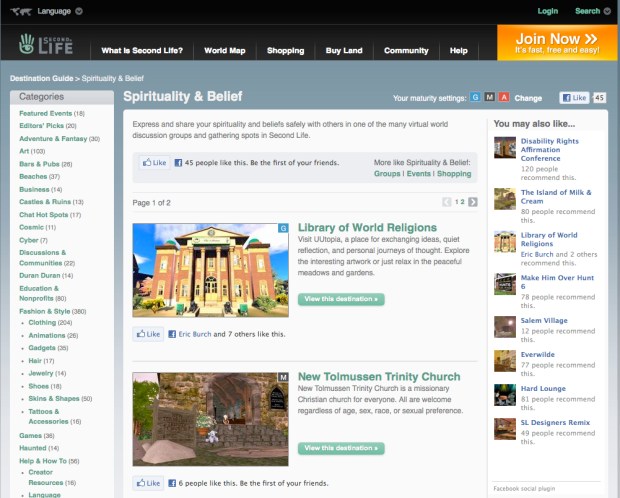
Task: View the Library of World Religions destination
Action: coord(340,299)
